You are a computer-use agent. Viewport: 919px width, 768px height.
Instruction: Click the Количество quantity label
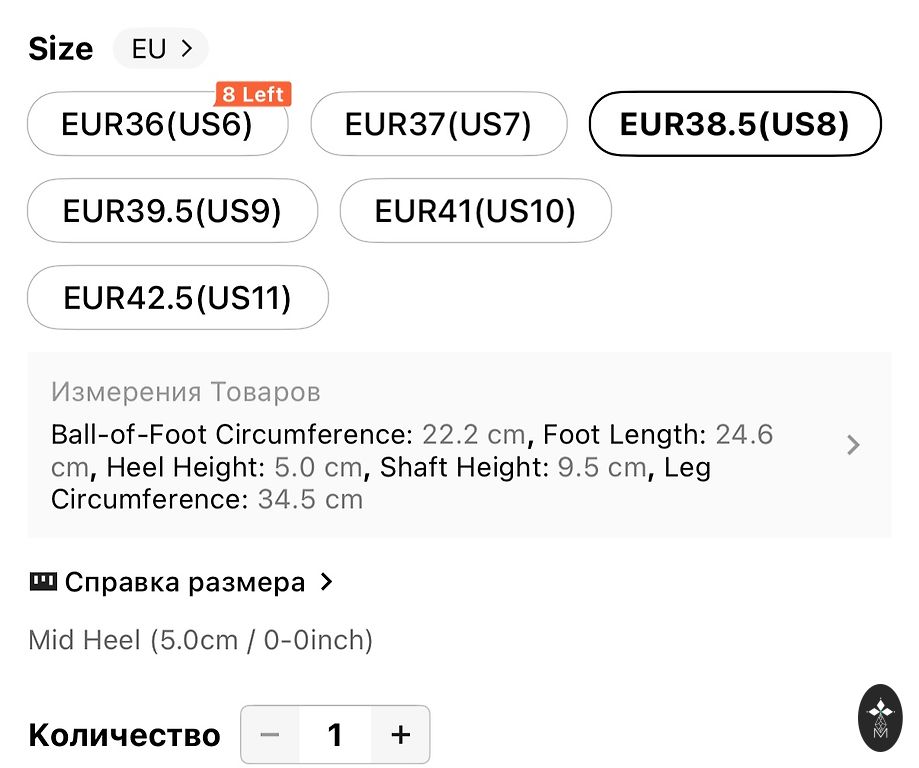(124, 736)
